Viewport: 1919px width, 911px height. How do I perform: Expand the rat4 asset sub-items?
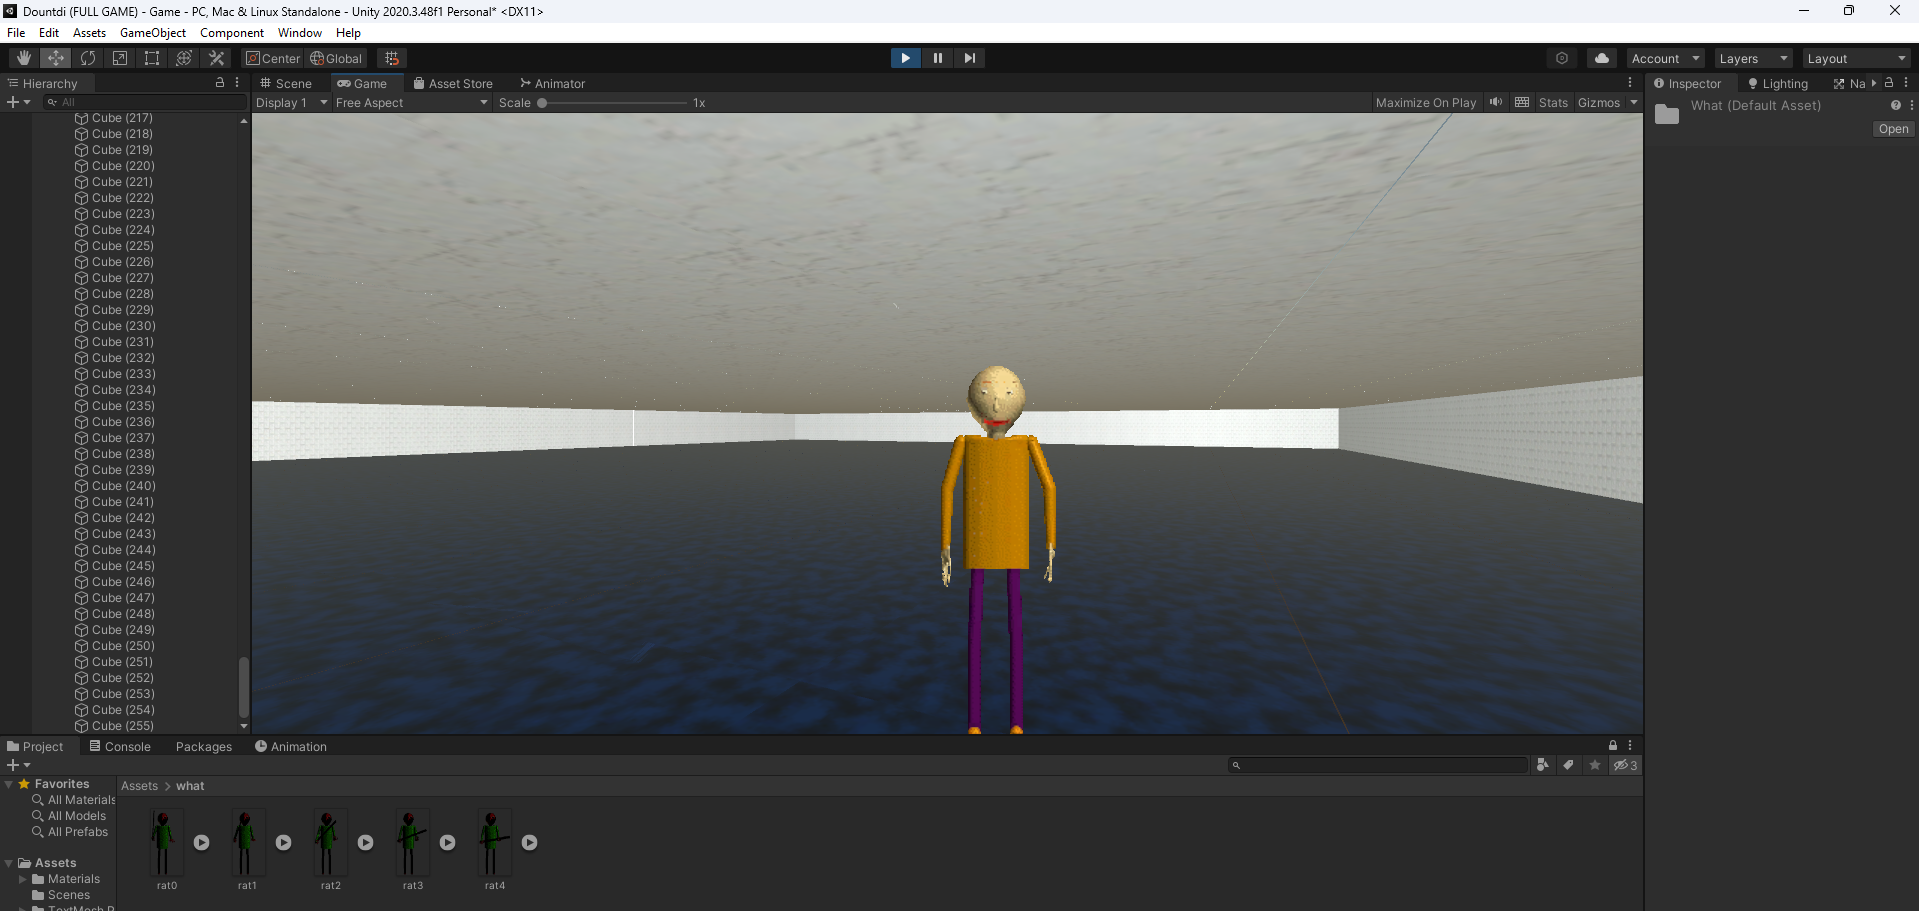(x=529, y=842)
